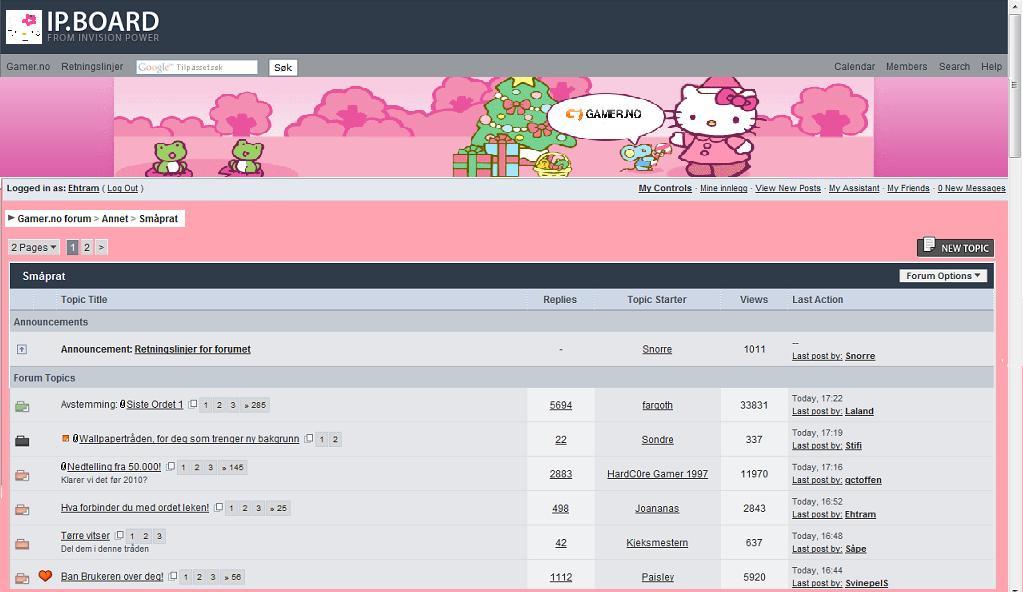Viewport: 1023px width, 592px height.
Task: Open My Assistant
Action: pos(854,188)
